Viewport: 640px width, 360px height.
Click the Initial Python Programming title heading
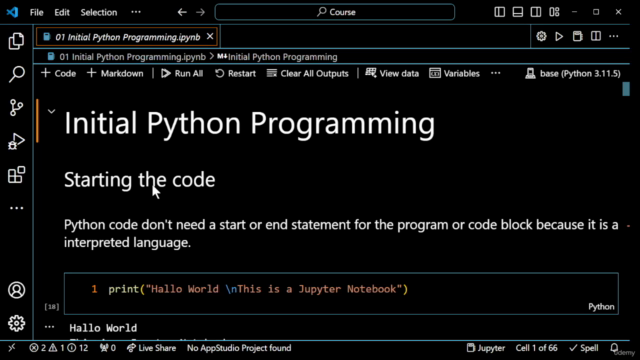click(x=249, y=123)
